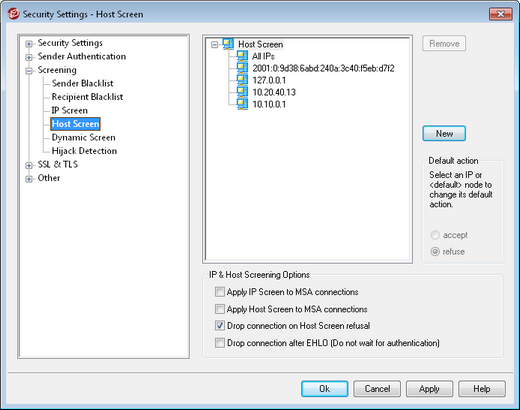Click the icon beside the 2001:0:9d38 IPv6 entry
The height and width of the screenshot is (410, 520).
click(x=242, y=68)
